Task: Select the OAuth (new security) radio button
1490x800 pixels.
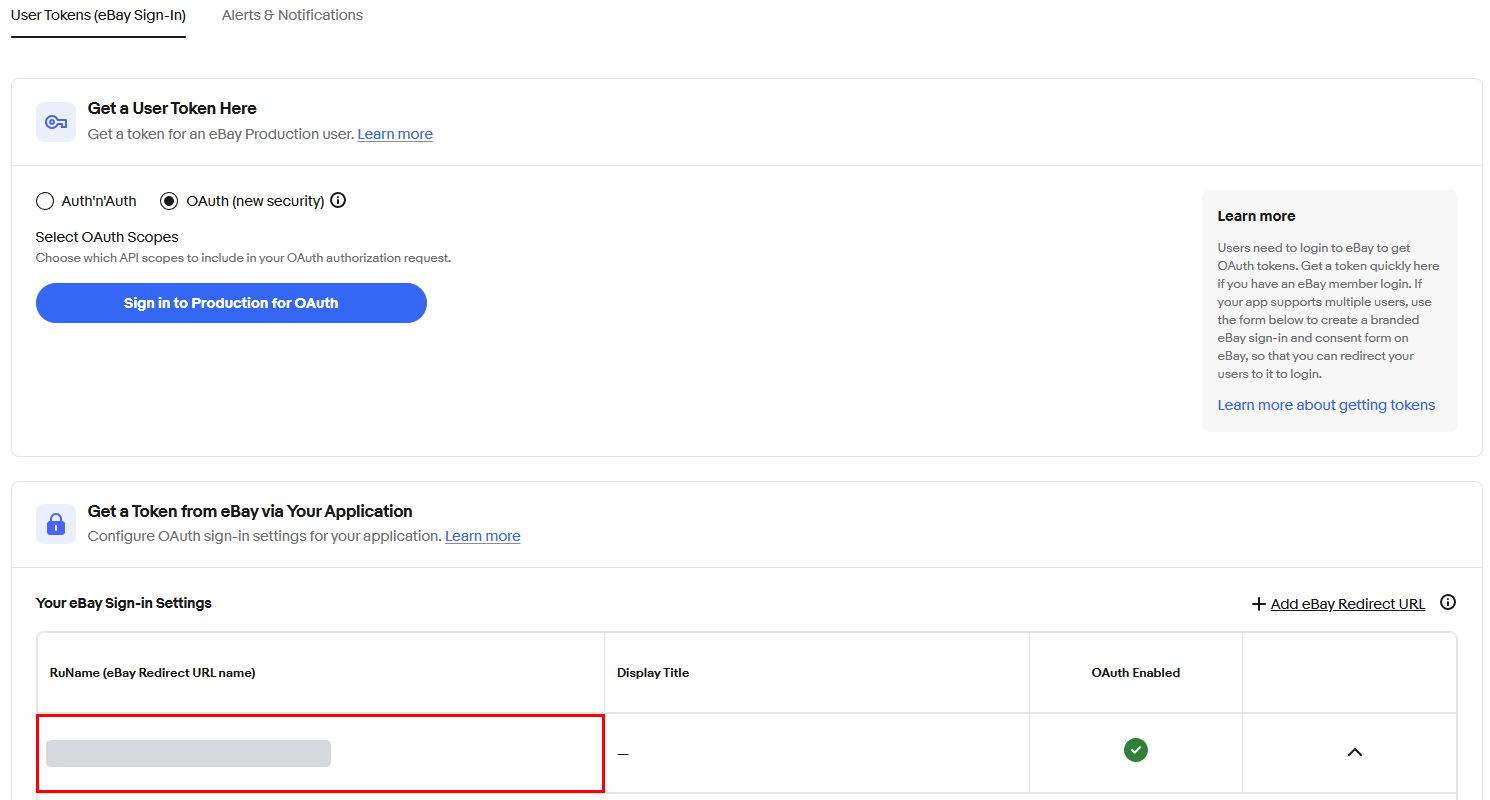Action: tap(170, 201)
